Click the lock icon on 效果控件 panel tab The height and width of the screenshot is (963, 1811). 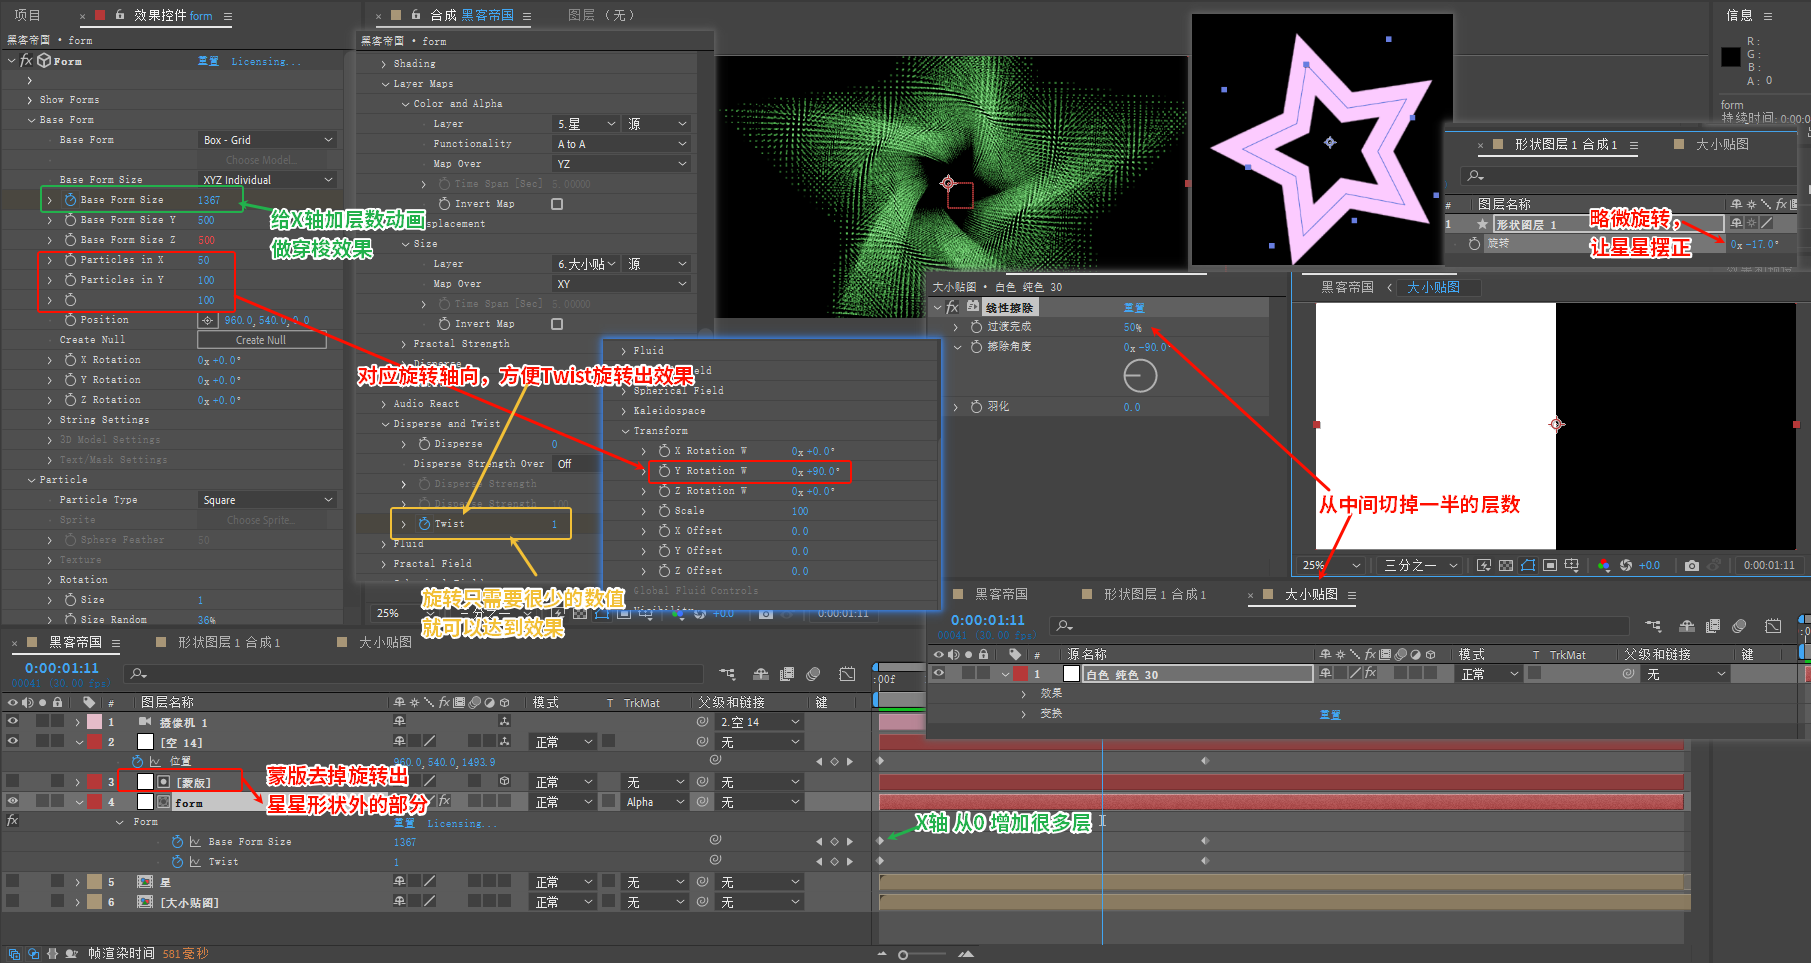point(120,15)
